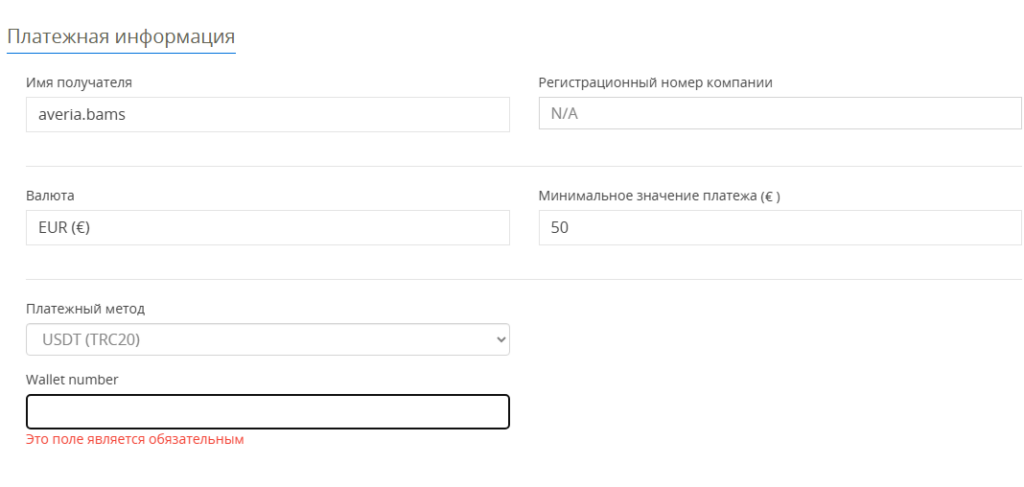
Task: Click the divider line below the currency row
Action: [x=524, y=279]
